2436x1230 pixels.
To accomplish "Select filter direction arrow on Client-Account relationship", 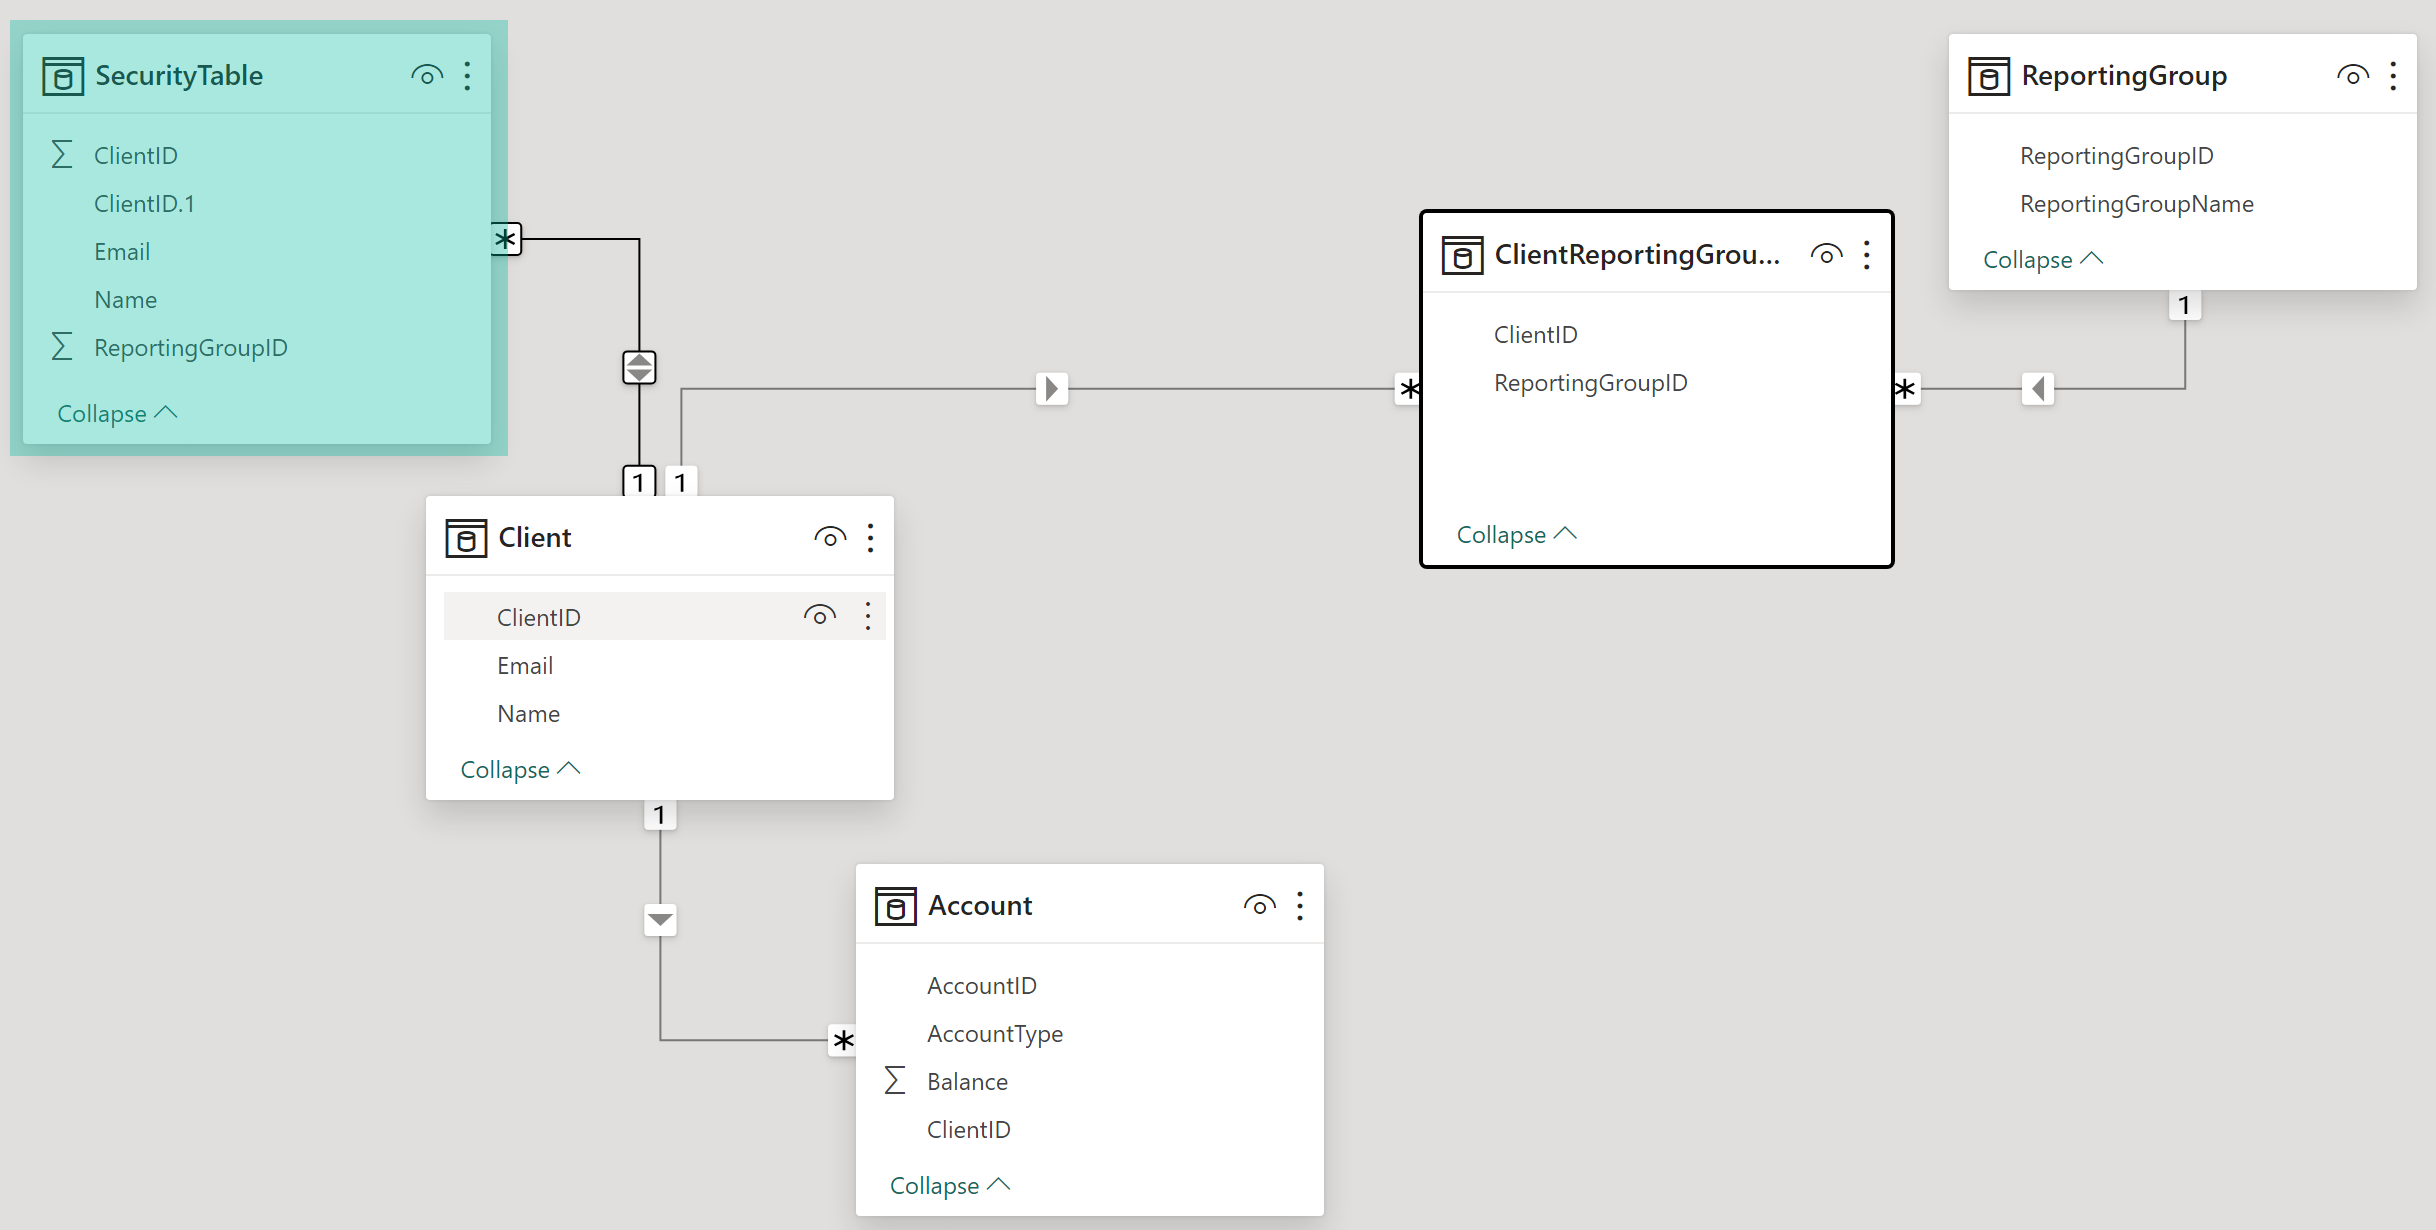I will click(x=660, y=919).
